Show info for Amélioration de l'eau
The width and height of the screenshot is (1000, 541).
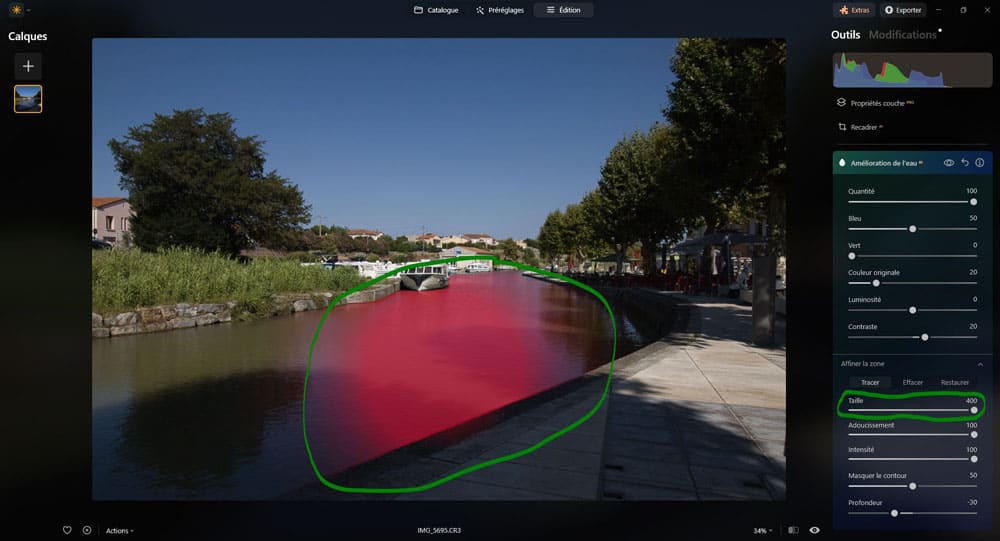click(980, 162)
